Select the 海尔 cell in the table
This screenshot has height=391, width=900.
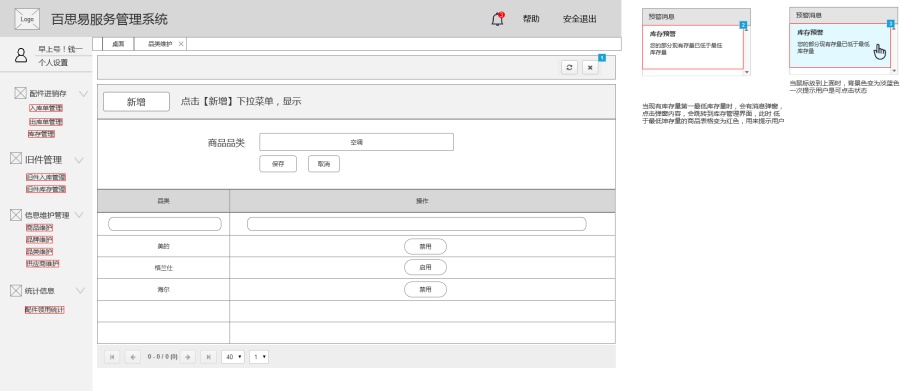pyautogui.click(x=164, y=289)
